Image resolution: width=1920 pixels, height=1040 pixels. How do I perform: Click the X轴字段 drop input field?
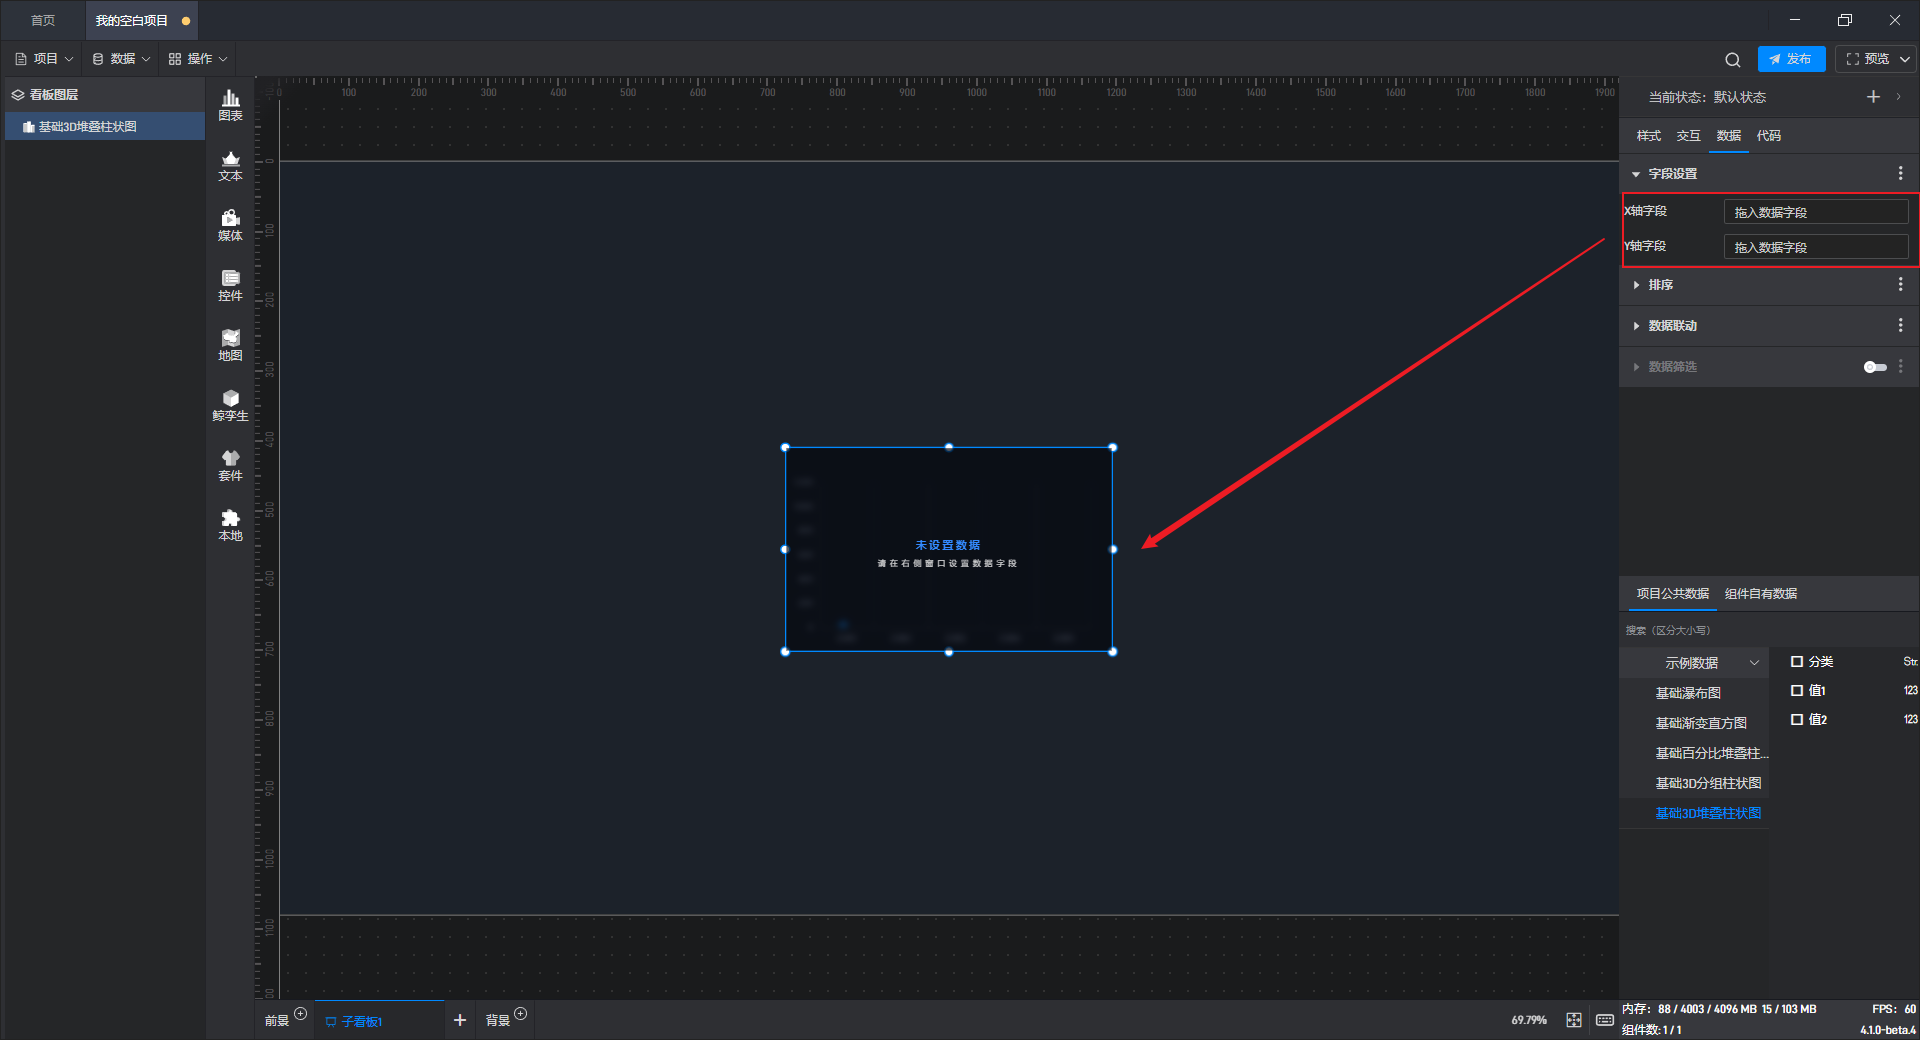pyautogui.click(x=1815, y=212)
